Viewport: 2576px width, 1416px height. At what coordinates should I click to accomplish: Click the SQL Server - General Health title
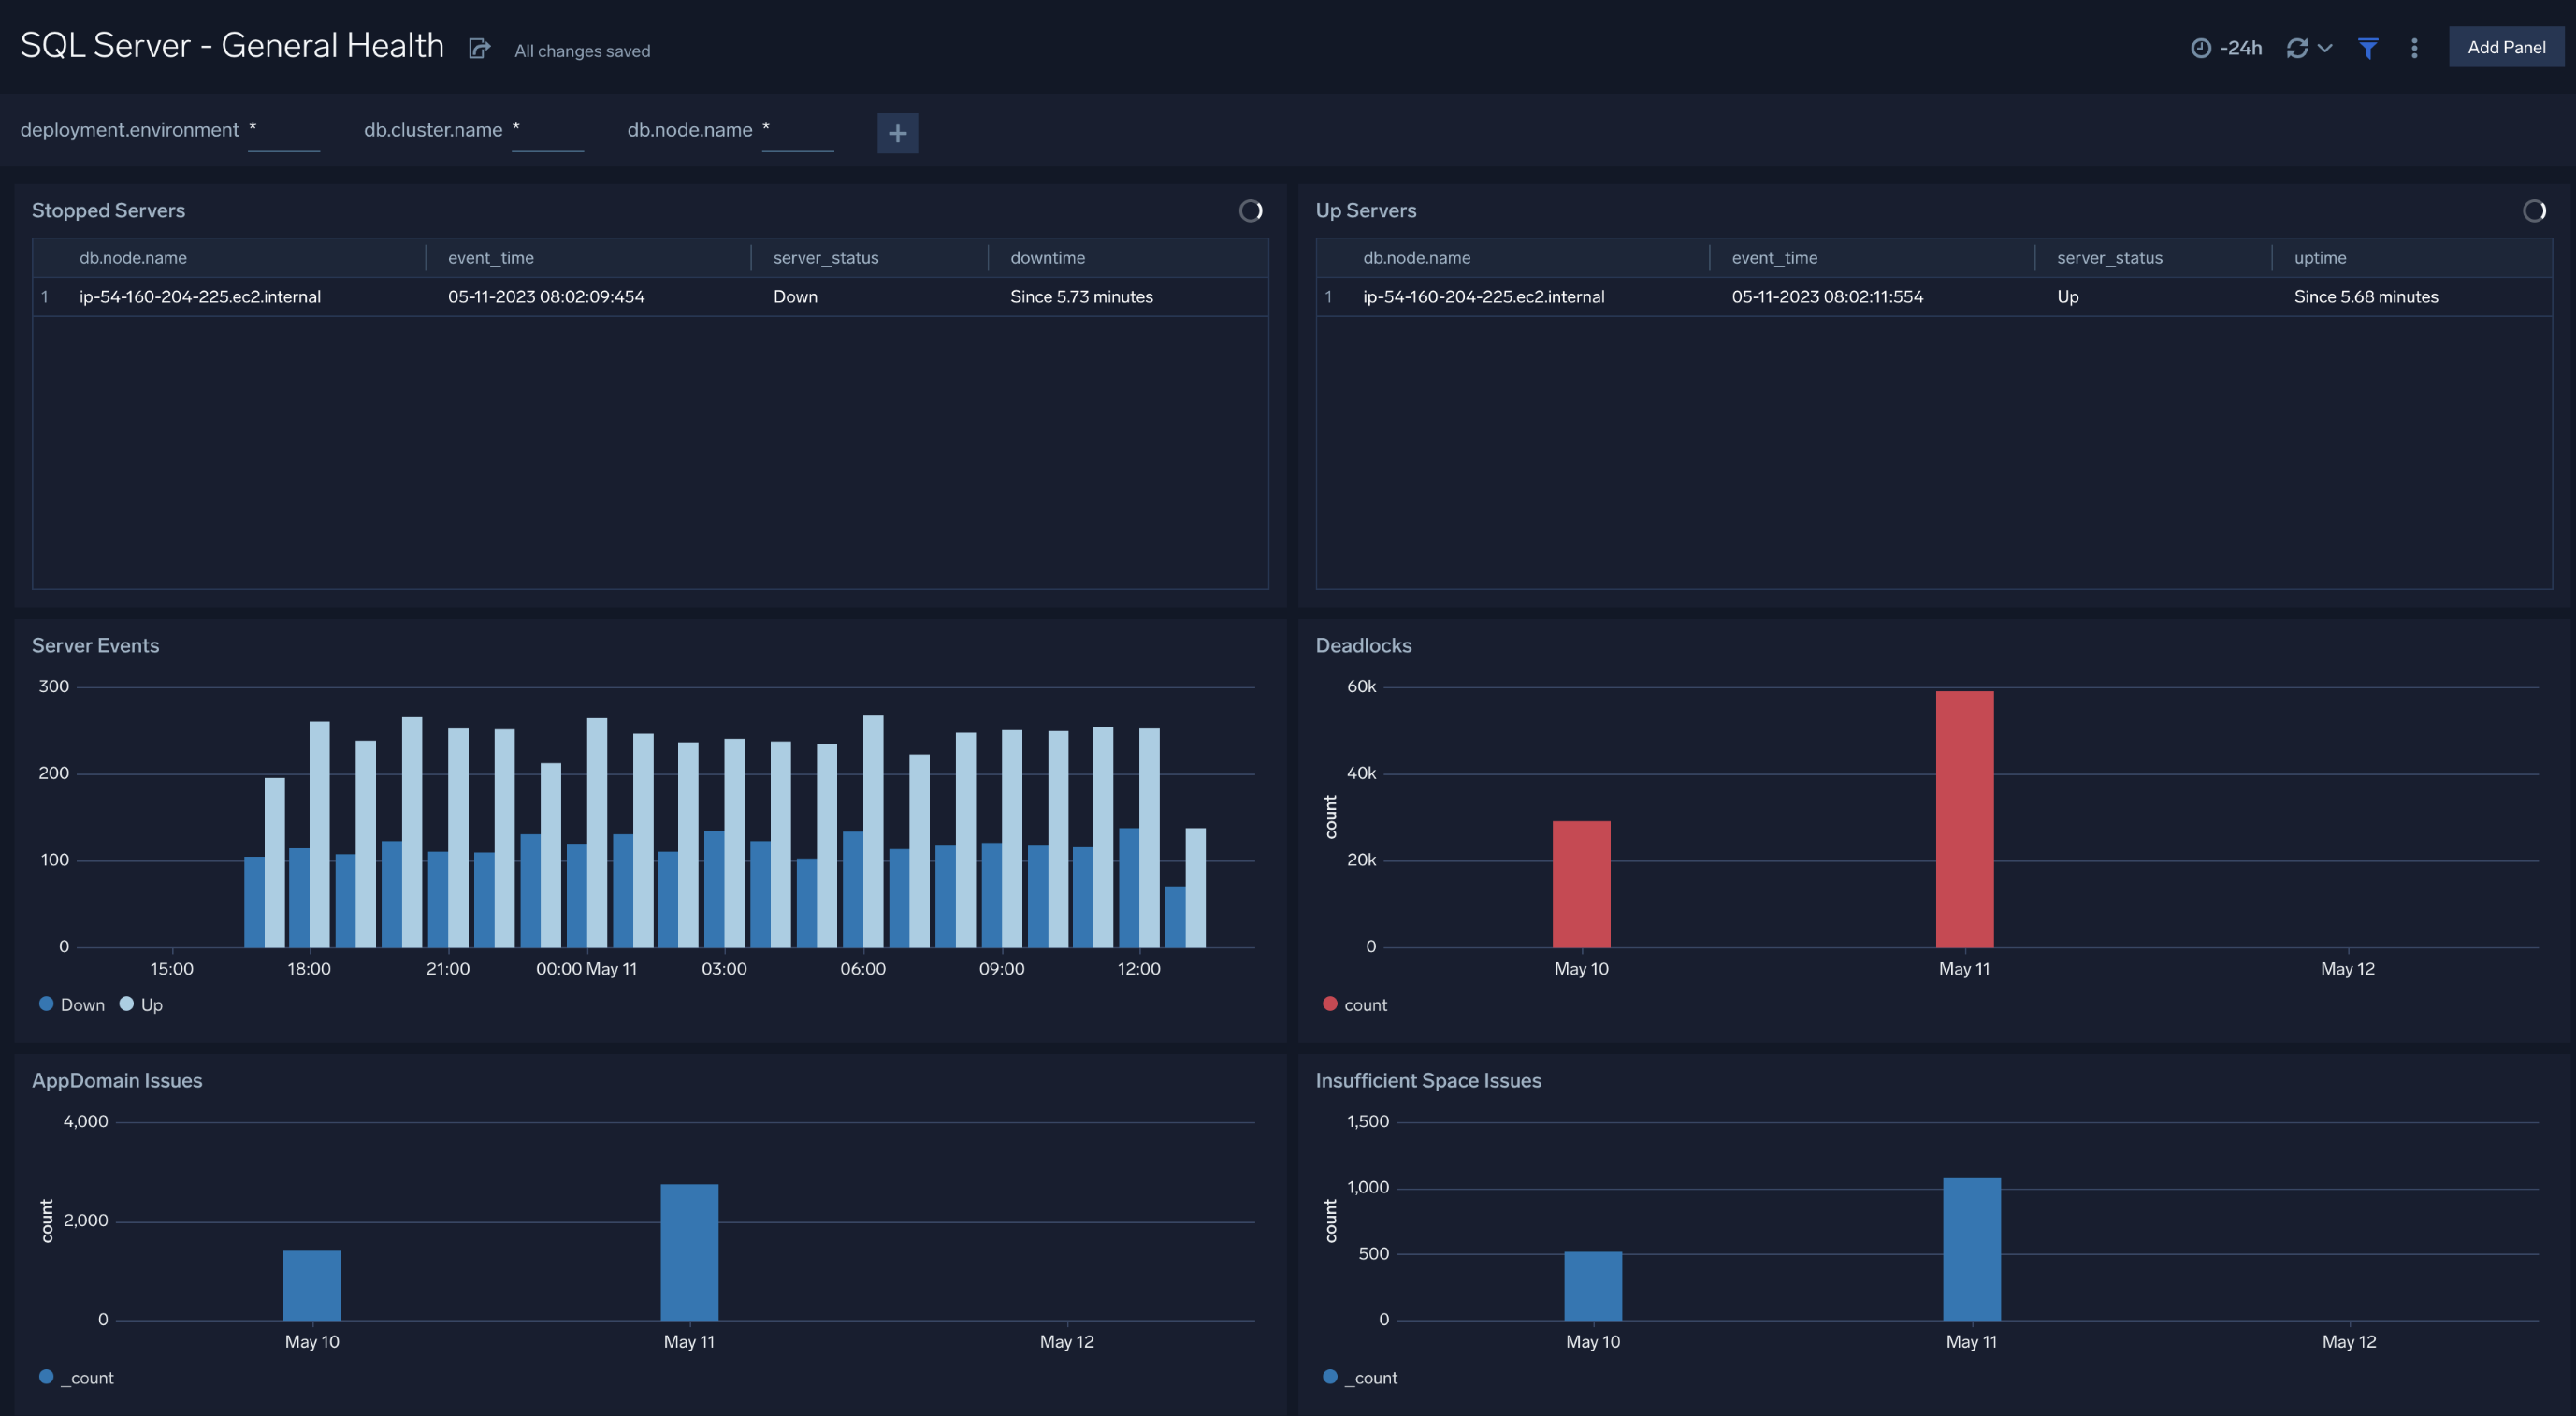click(232, 46)
